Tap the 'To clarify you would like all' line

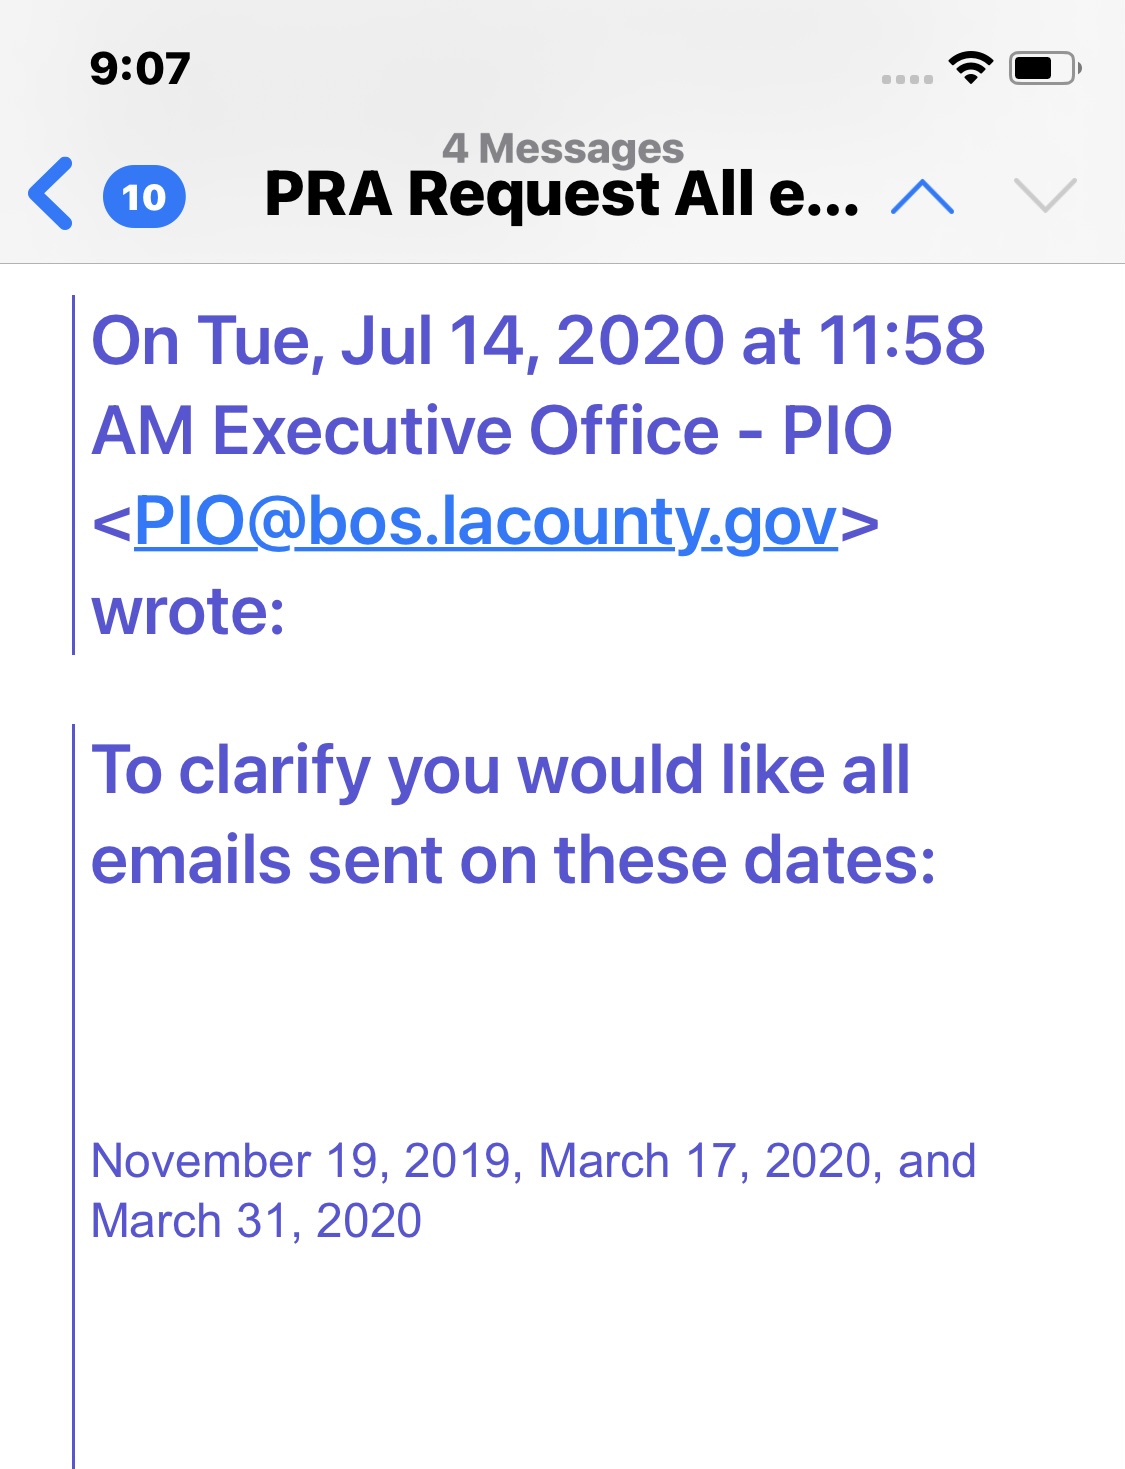[x=501, y=771]
